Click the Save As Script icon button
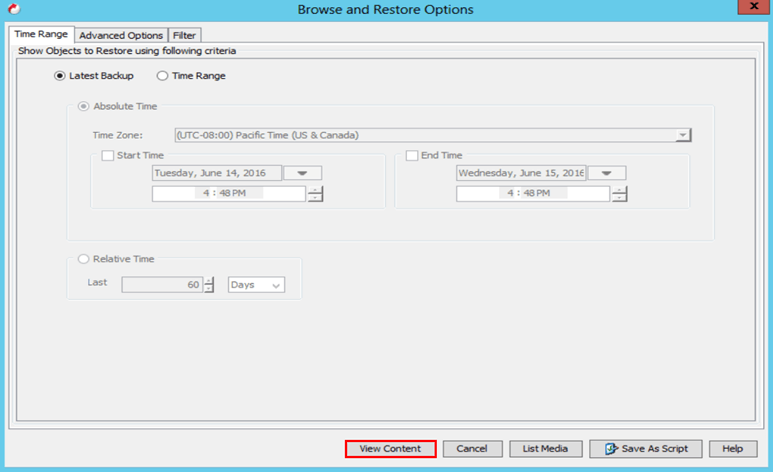 [x=645, y=449]
